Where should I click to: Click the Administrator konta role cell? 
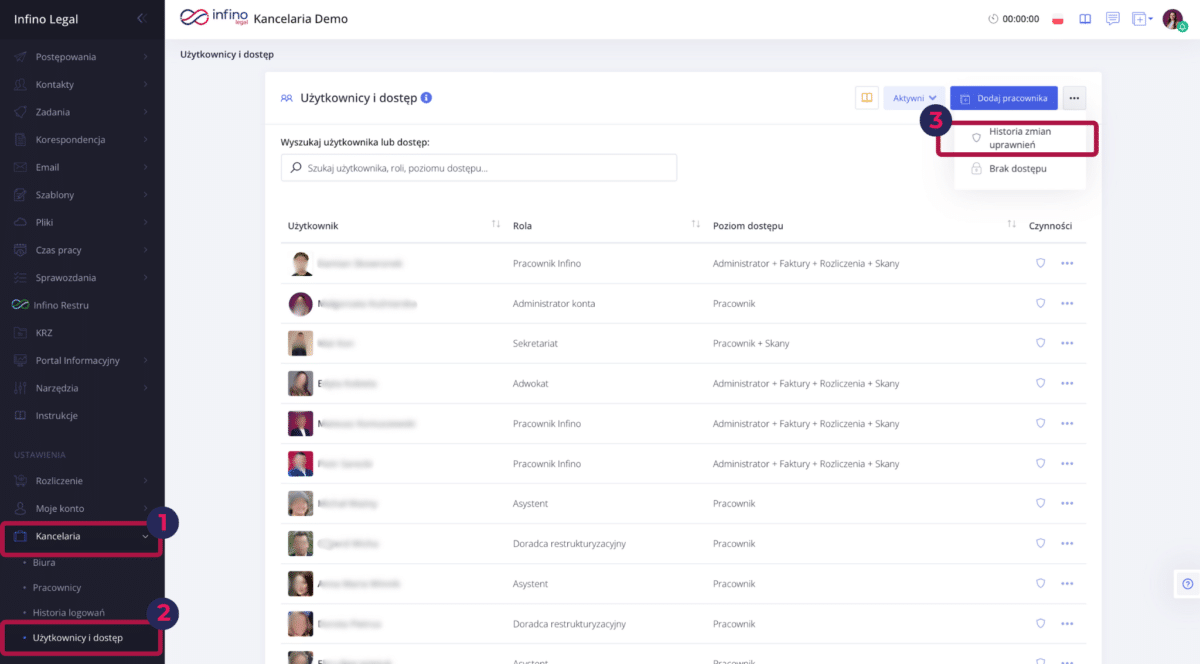(x=552, y=303)
